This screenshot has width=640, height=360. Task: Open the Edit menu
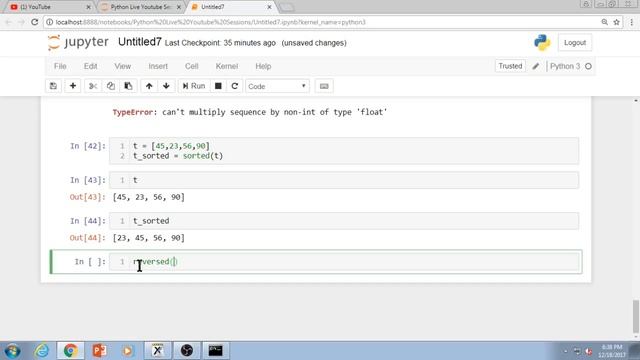pyautogui.click(x=91, y=66)
